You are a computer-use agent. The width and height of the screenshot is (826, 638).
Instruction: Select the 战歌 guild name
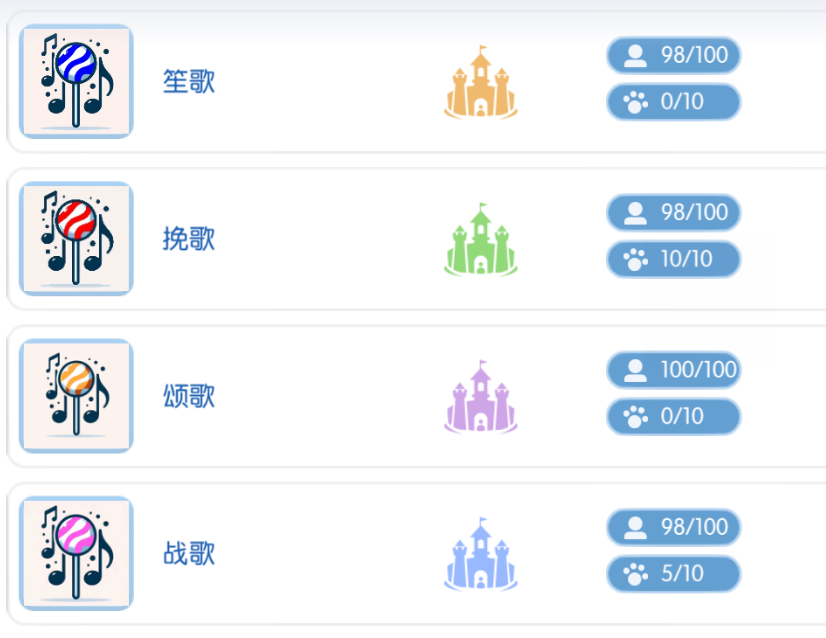[x=189, y=553]
